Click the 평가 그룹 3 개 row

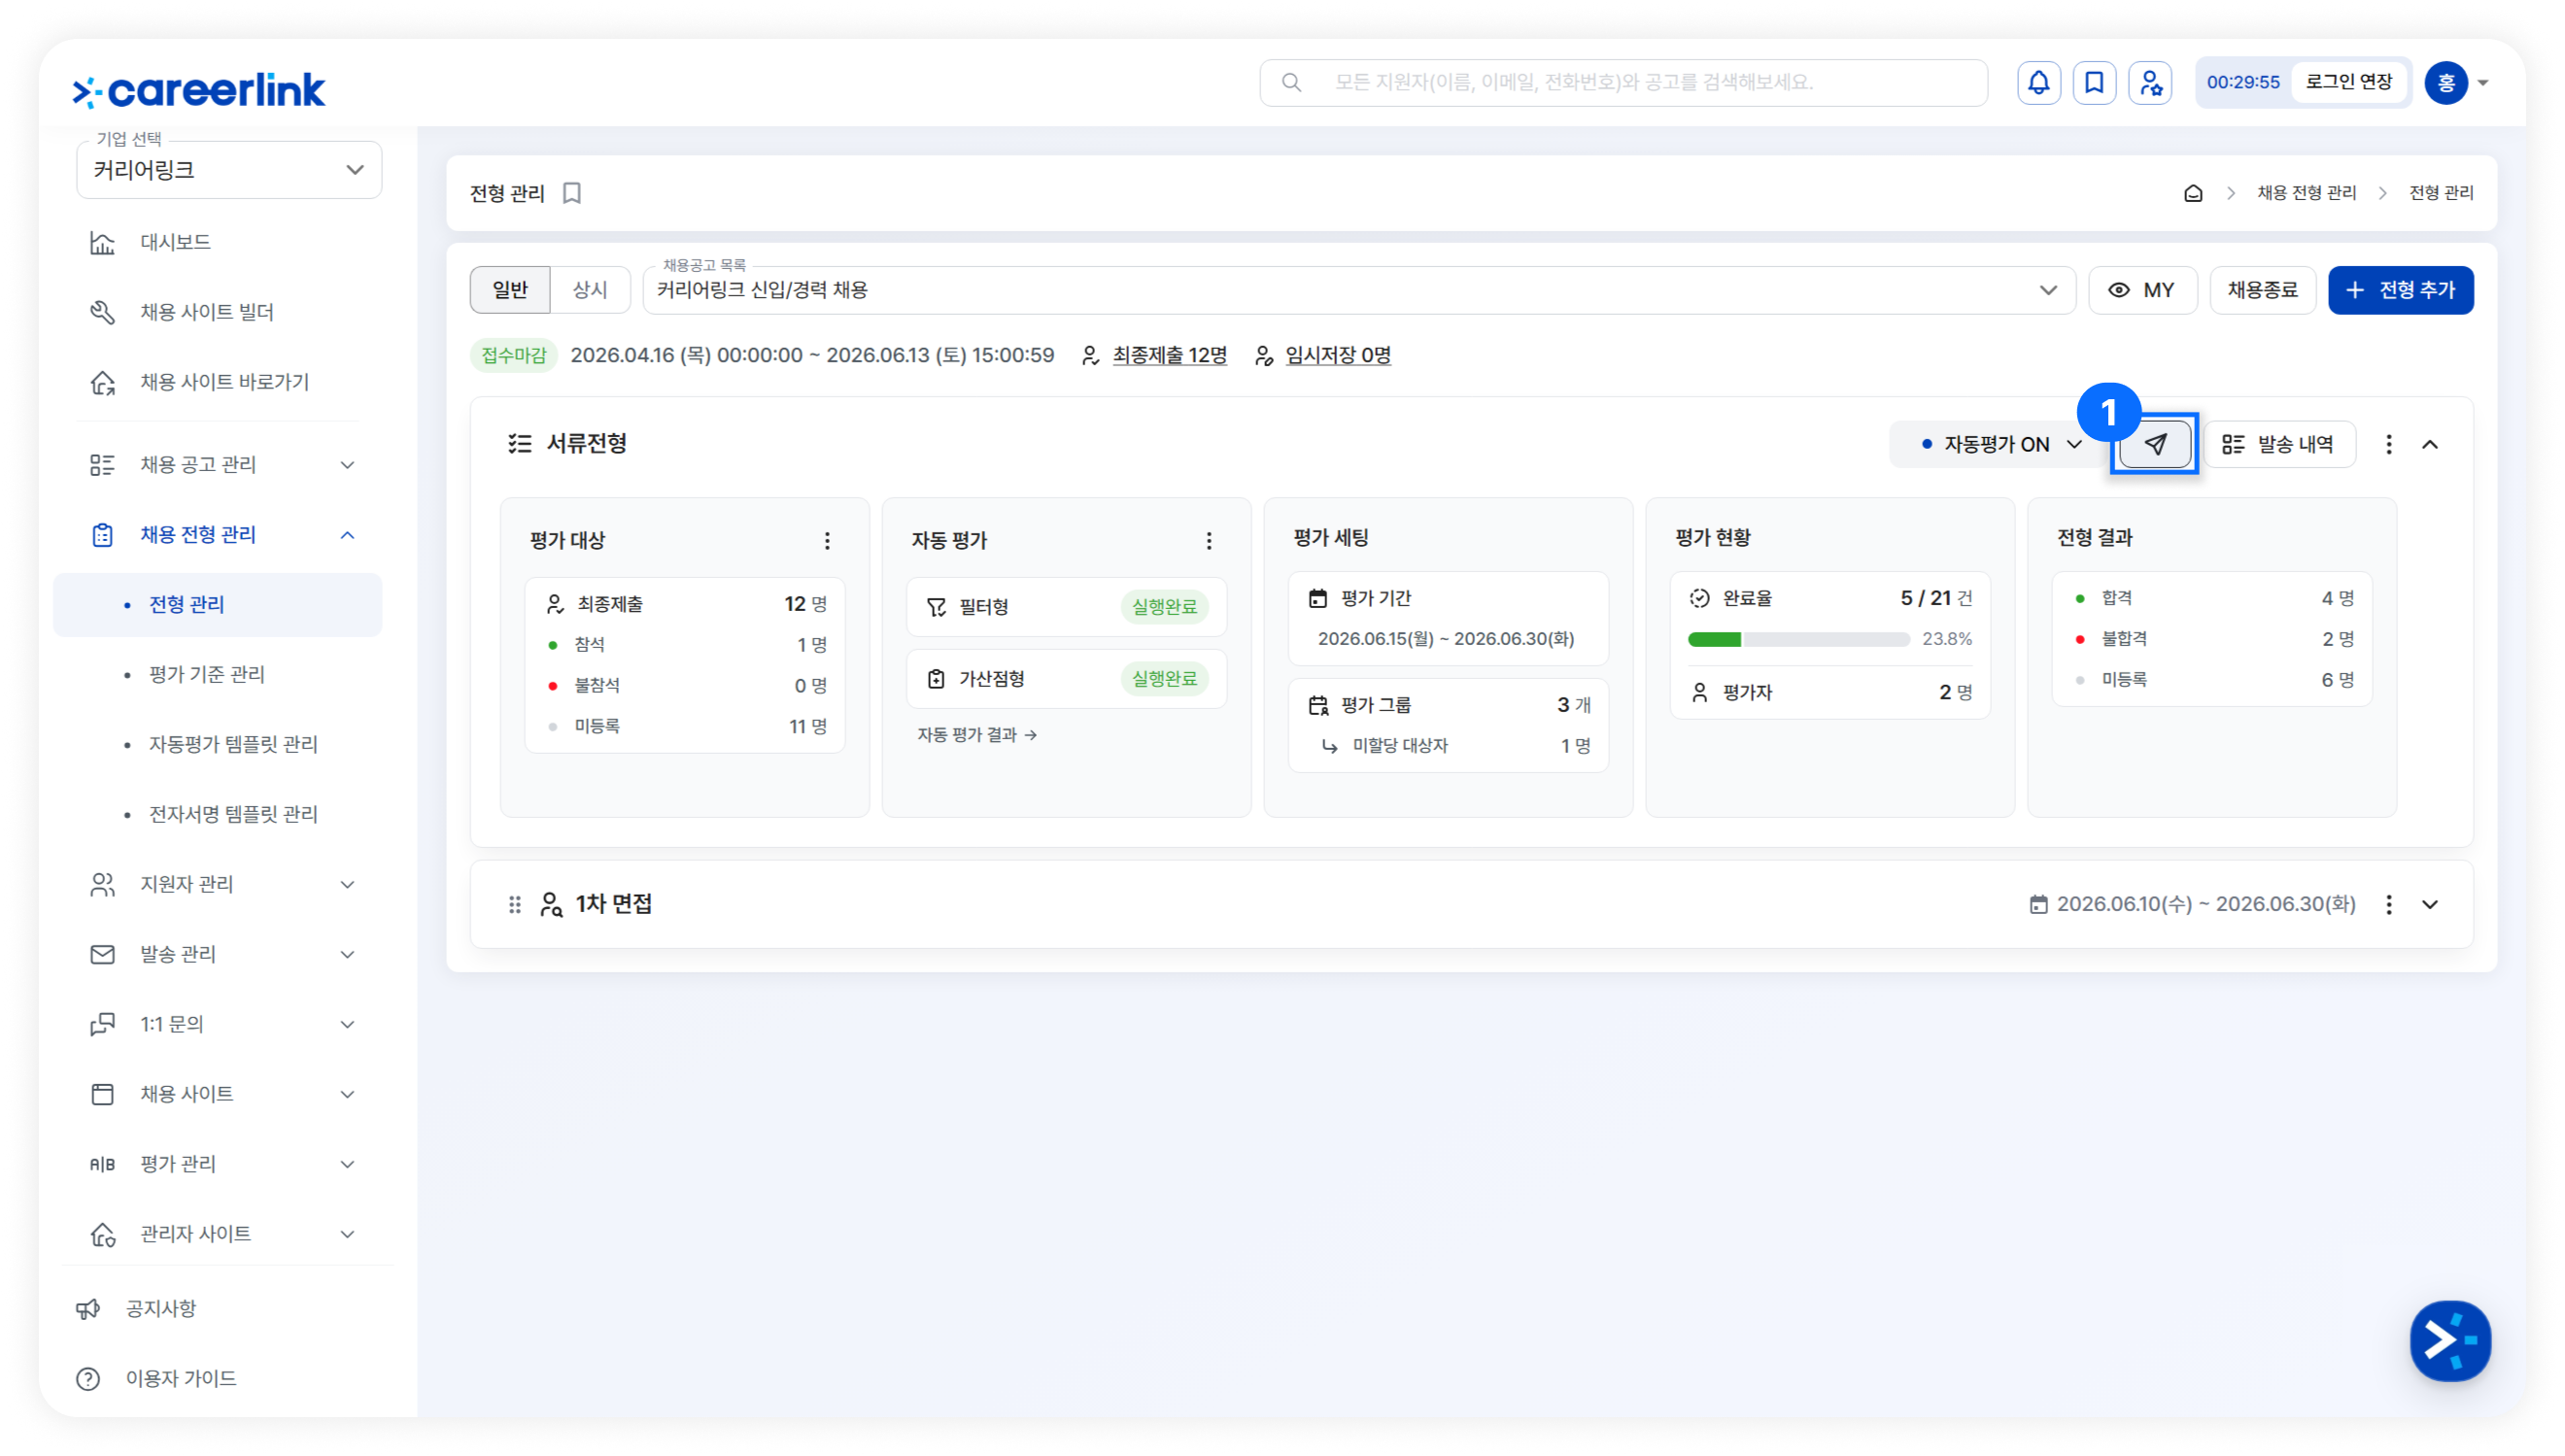pos(1449,706)
